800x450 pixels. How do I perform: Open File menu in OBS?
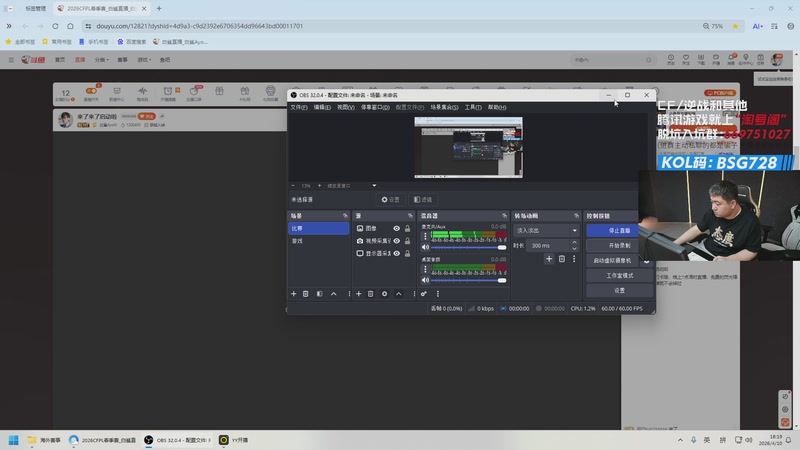pos(298,107)
